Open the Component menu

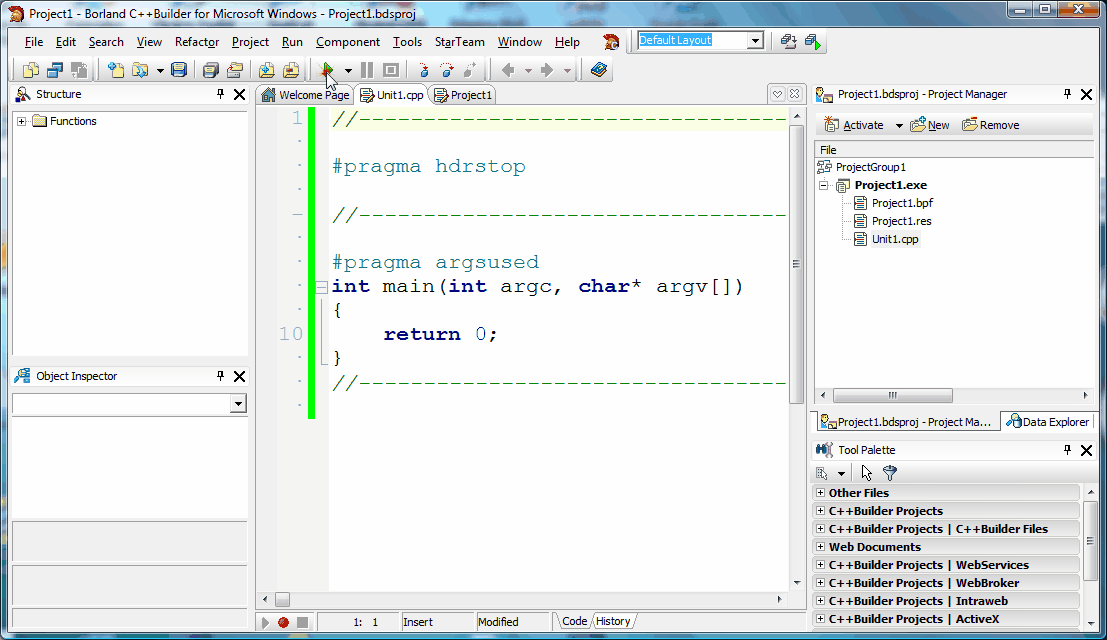tap(348, 42)
